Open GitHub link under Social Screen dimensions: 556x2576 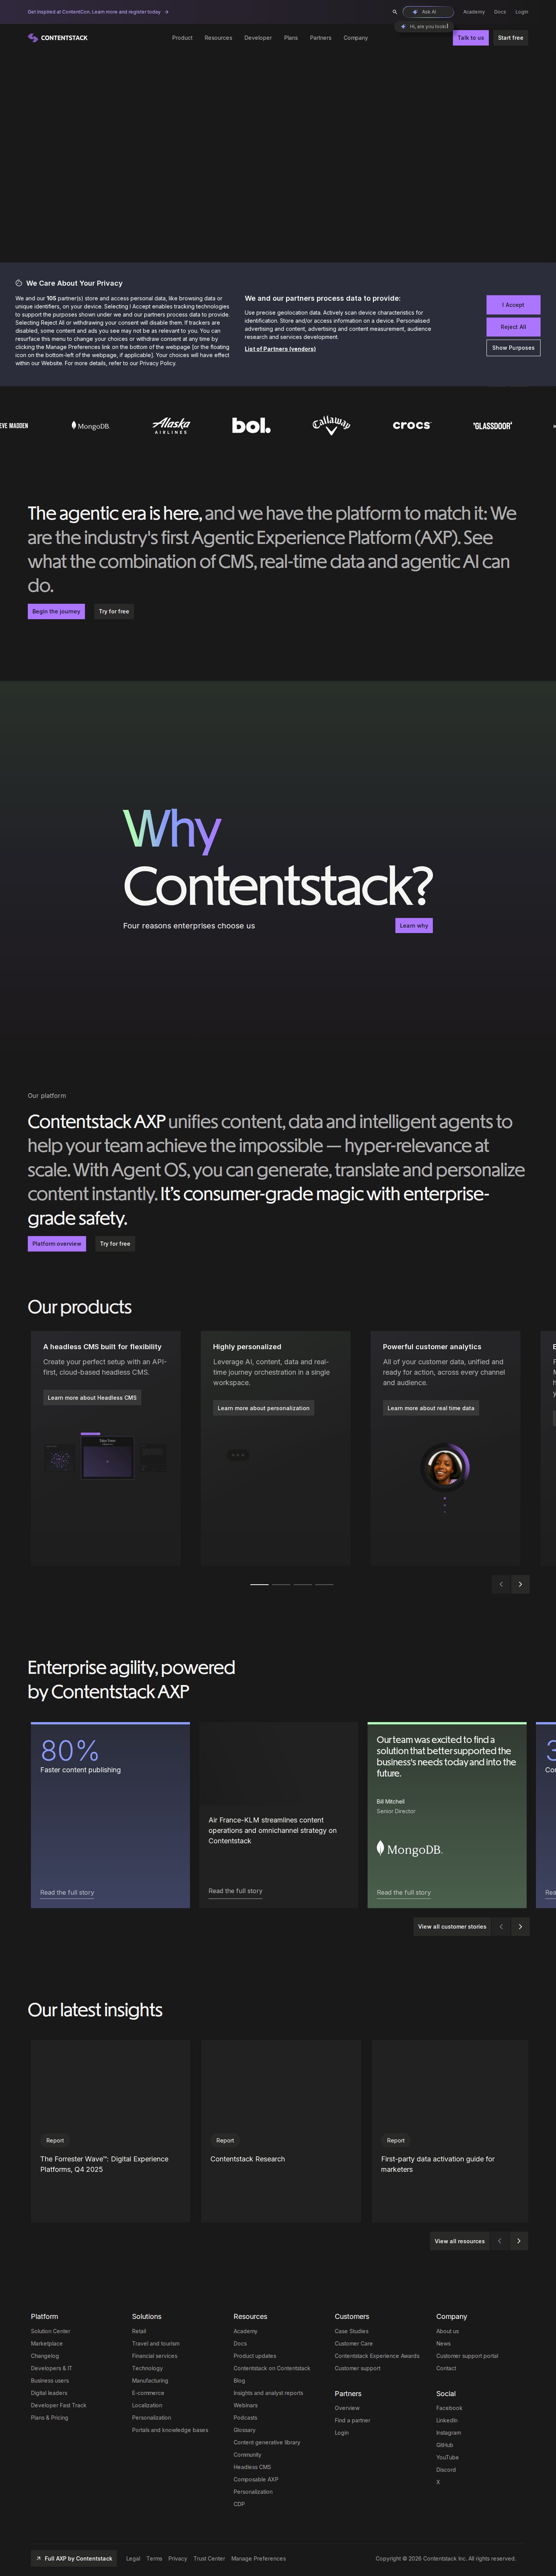pyautogui.click(x=444, y=2445)
